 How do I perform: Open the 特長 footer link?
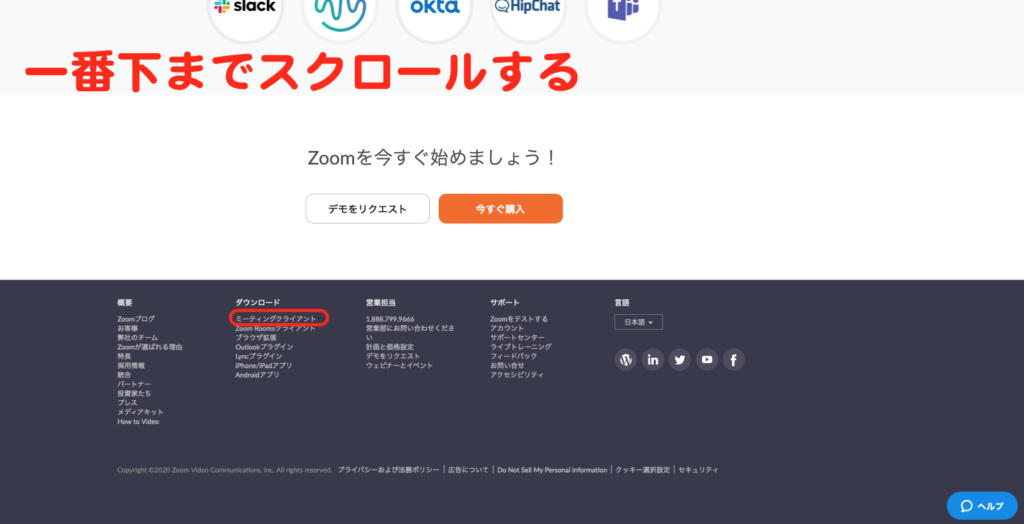(x=124, y=356)
